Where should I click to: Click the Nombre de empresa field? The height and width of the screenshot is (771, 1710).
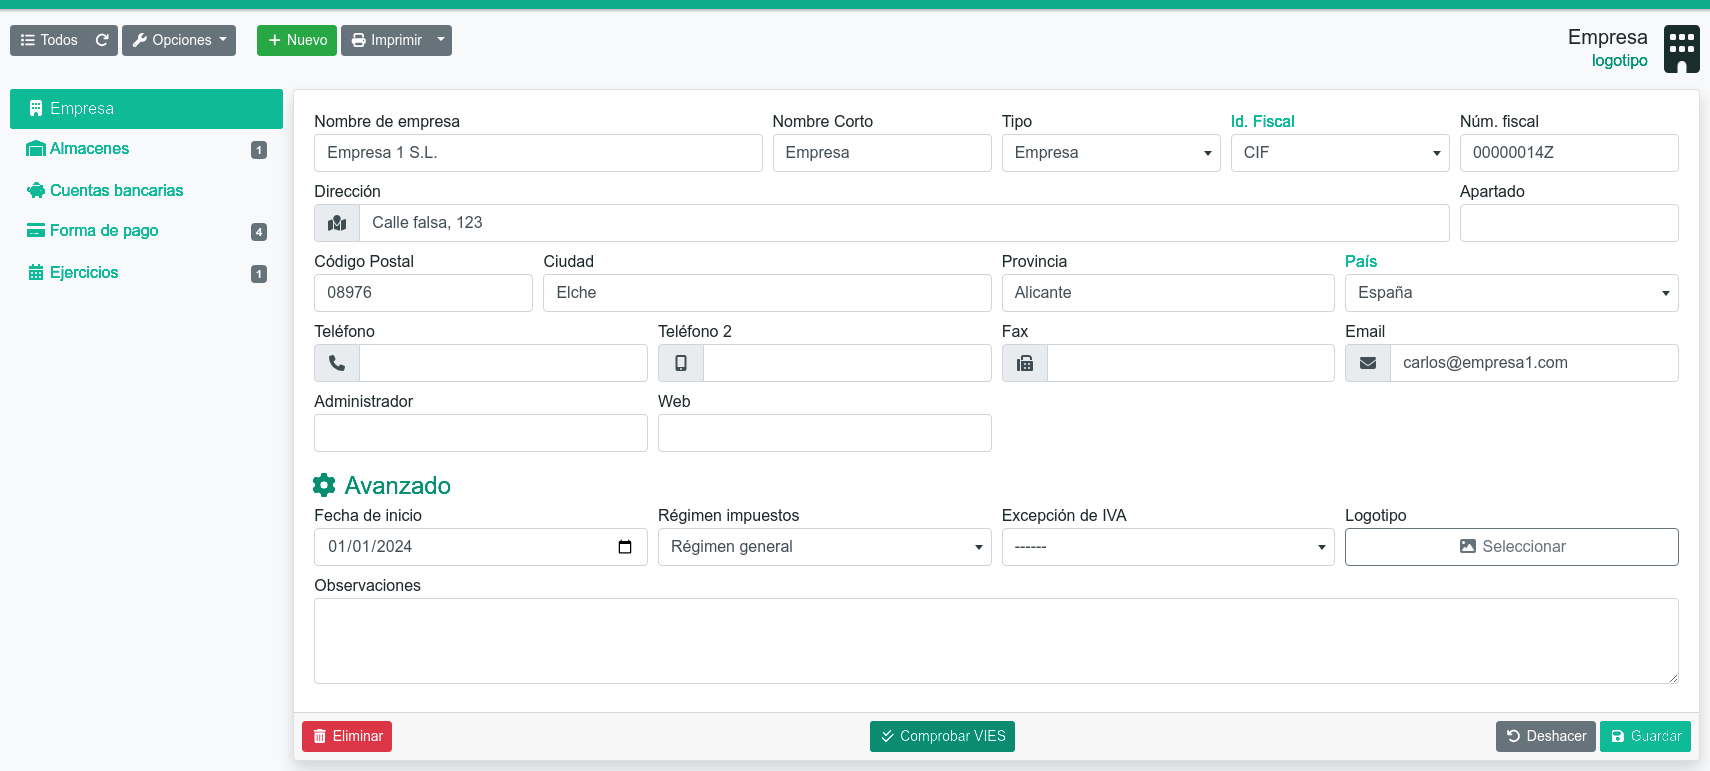(538, 153)
